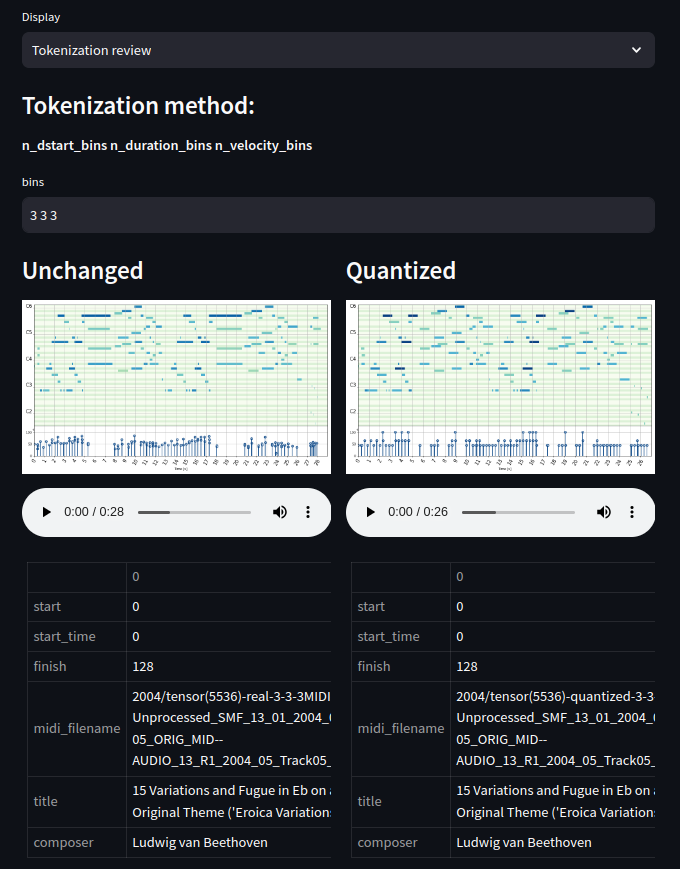Mute the Unchanged audio player speaker icon
Image resolution: width=680 pixels, height=869 pixels.
[x=280, y=511]
